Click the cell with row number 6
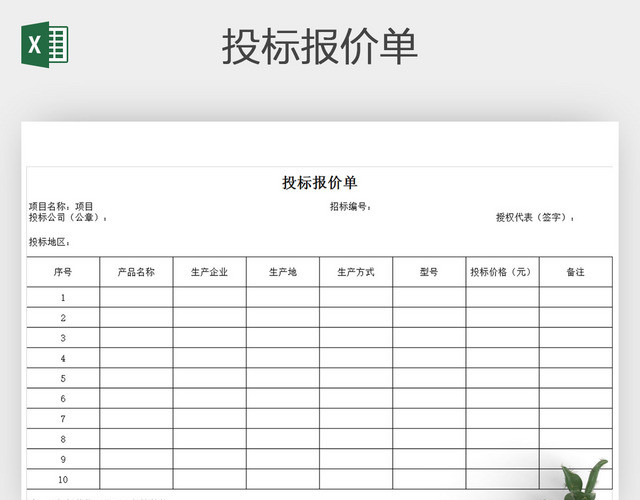Screen dimensions: 640x500 click(63, 398)
